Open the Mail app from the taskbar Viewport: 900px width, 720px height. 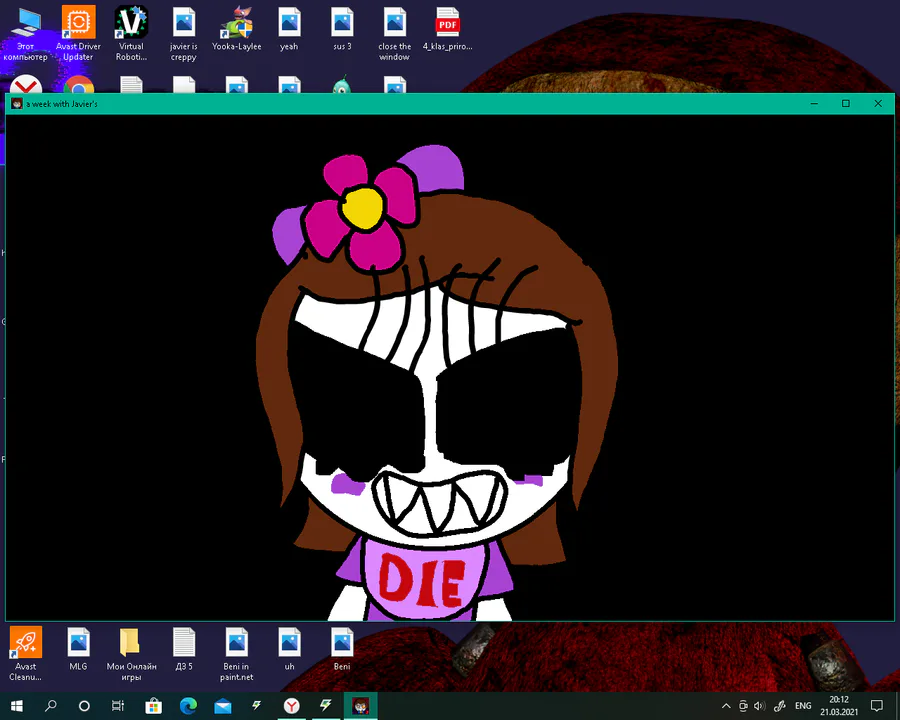(x=223, y=706)
